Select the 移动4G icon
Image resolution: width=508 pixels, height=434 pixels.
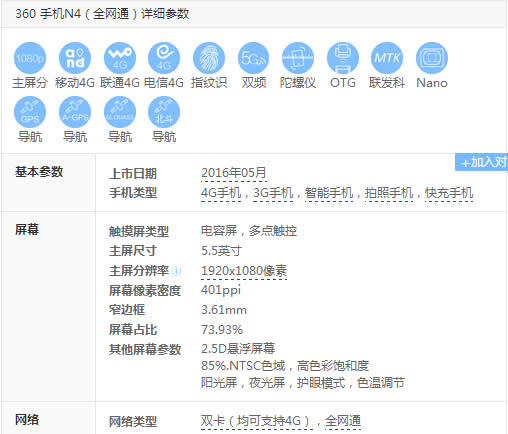[x=75, y=58]
